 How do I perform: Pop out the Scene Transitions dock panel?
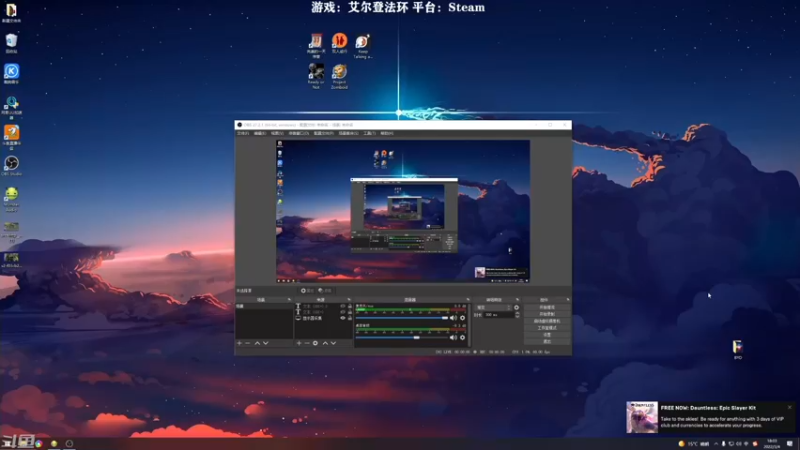(x=517, y=299)
